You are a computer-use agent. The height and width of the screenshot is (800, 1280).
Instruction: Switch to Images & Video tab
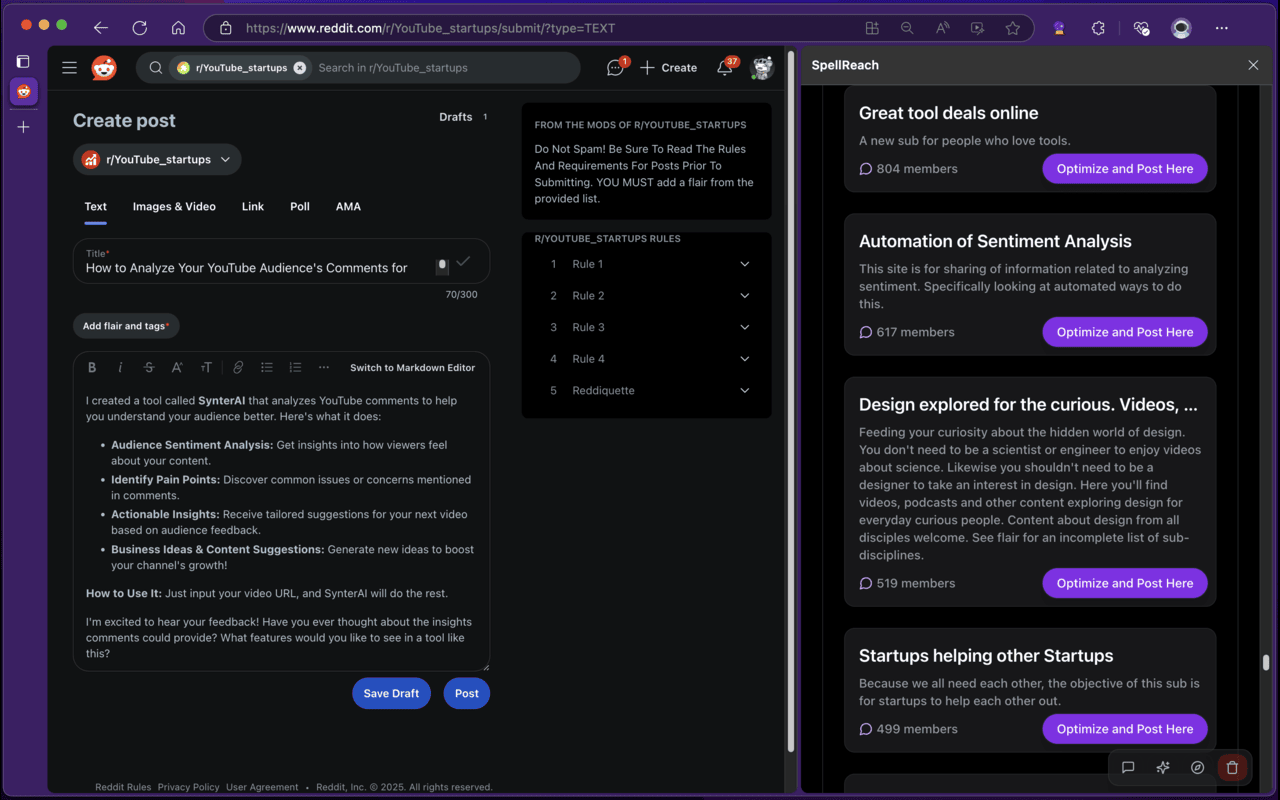[x=174, y=206]
